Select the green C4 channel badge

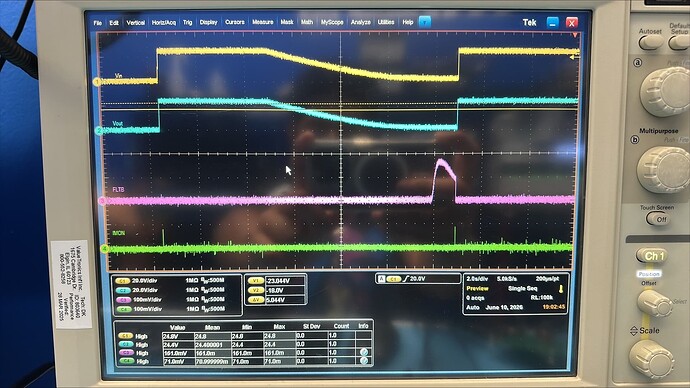pos(124,310)
